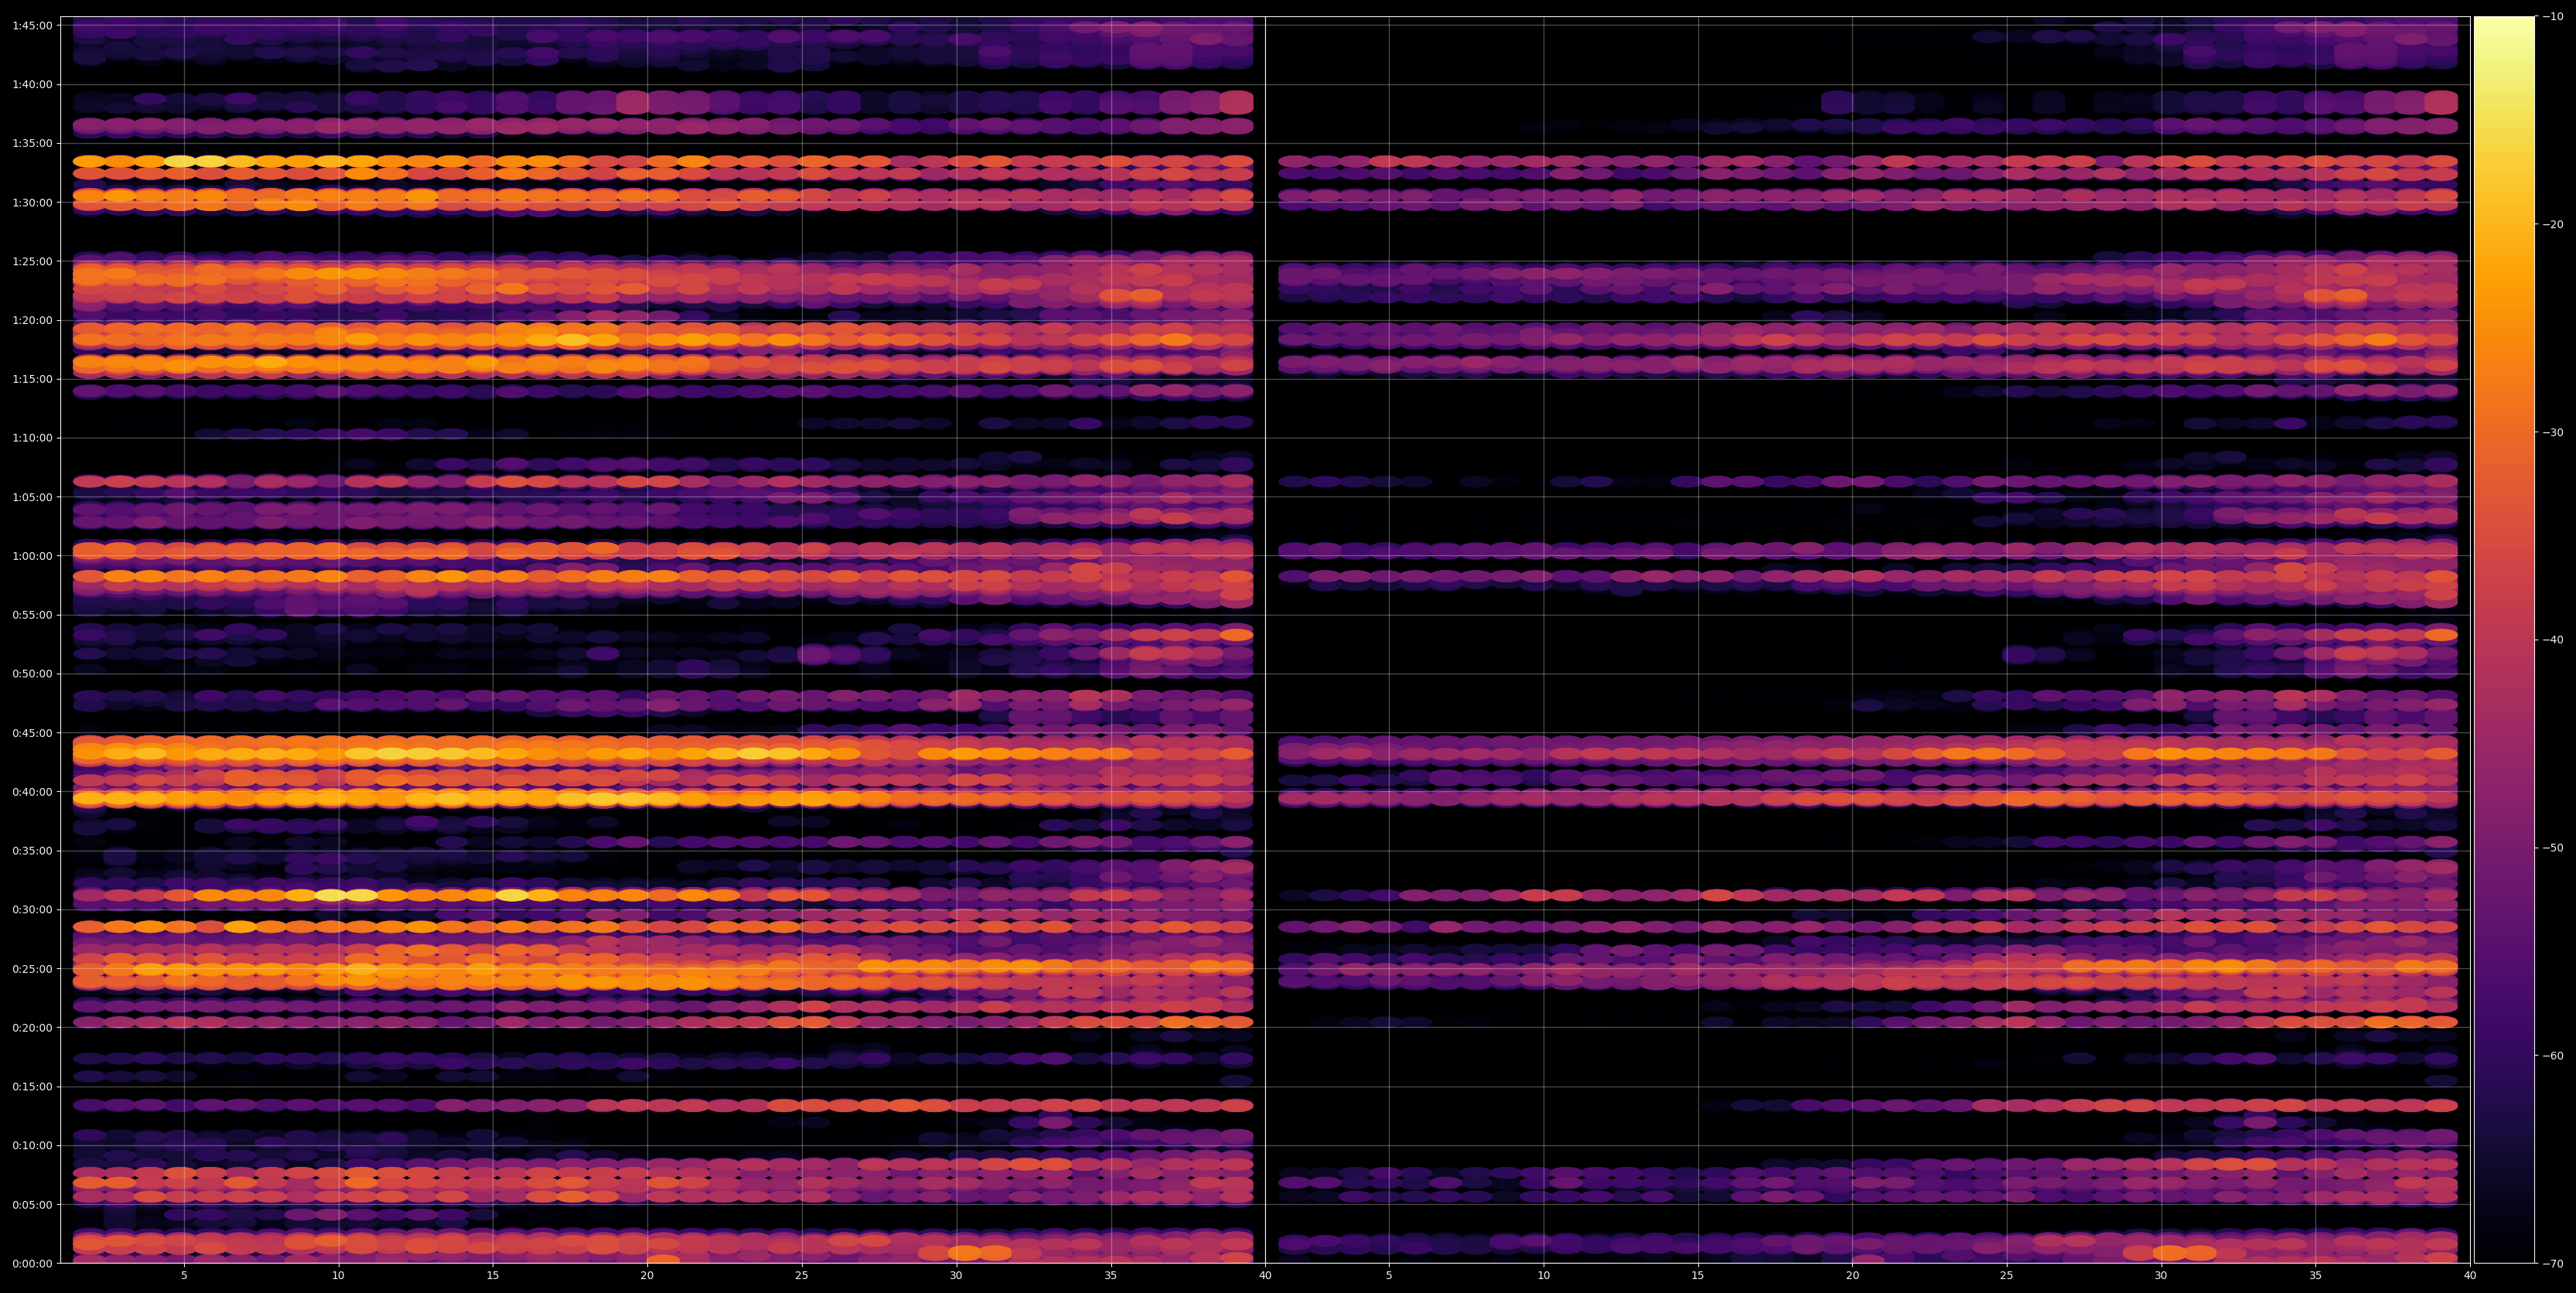Click the 0:40:00 y-axis tick label

tap(32, 791)
